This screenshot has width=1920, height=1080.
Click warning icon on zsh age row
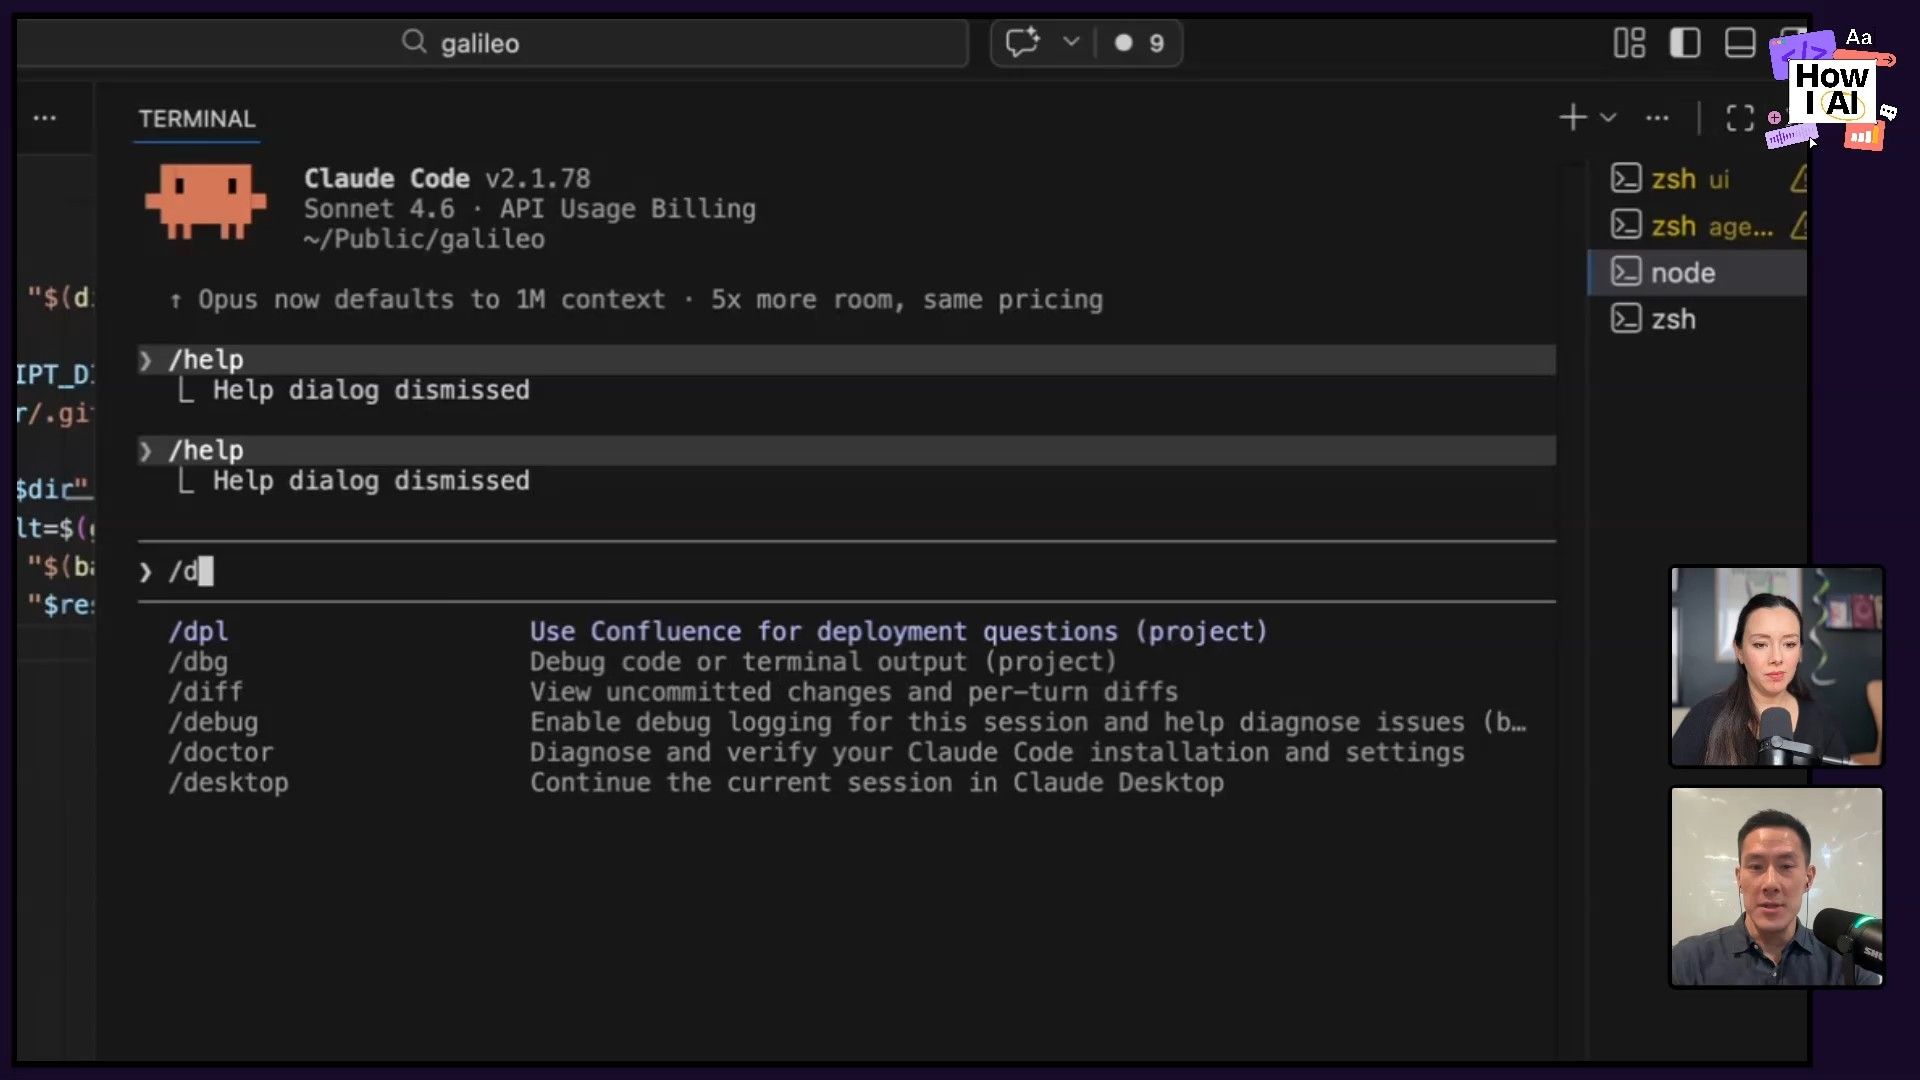click(x=1798, y=226)
